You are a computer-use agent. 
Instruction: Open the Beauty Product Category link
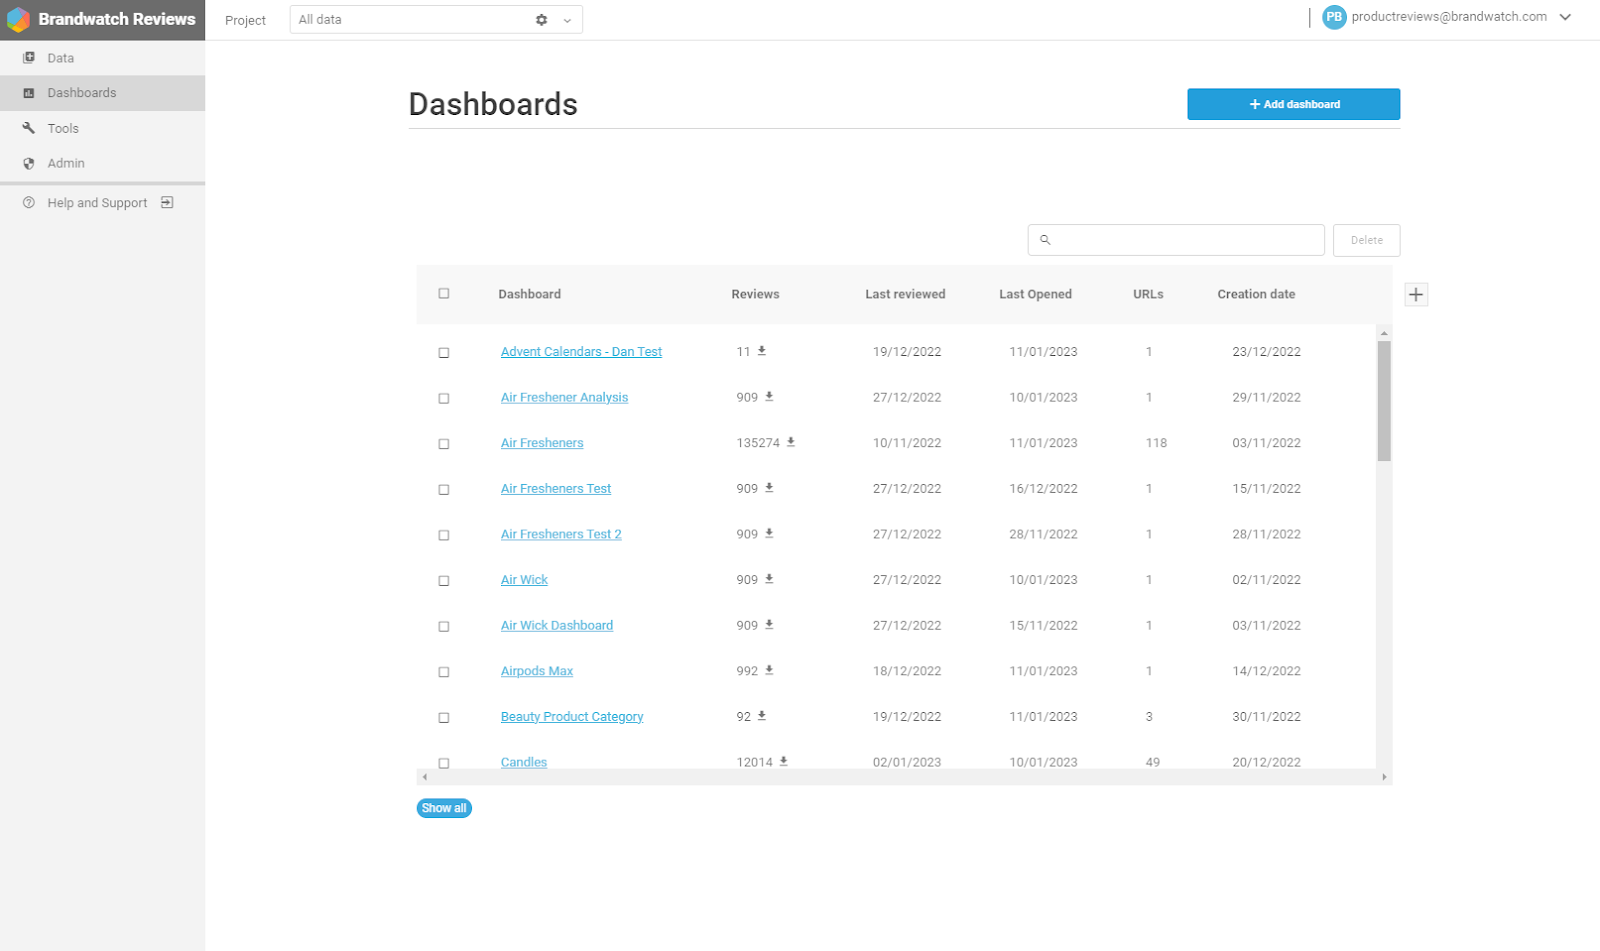(572, 717)
